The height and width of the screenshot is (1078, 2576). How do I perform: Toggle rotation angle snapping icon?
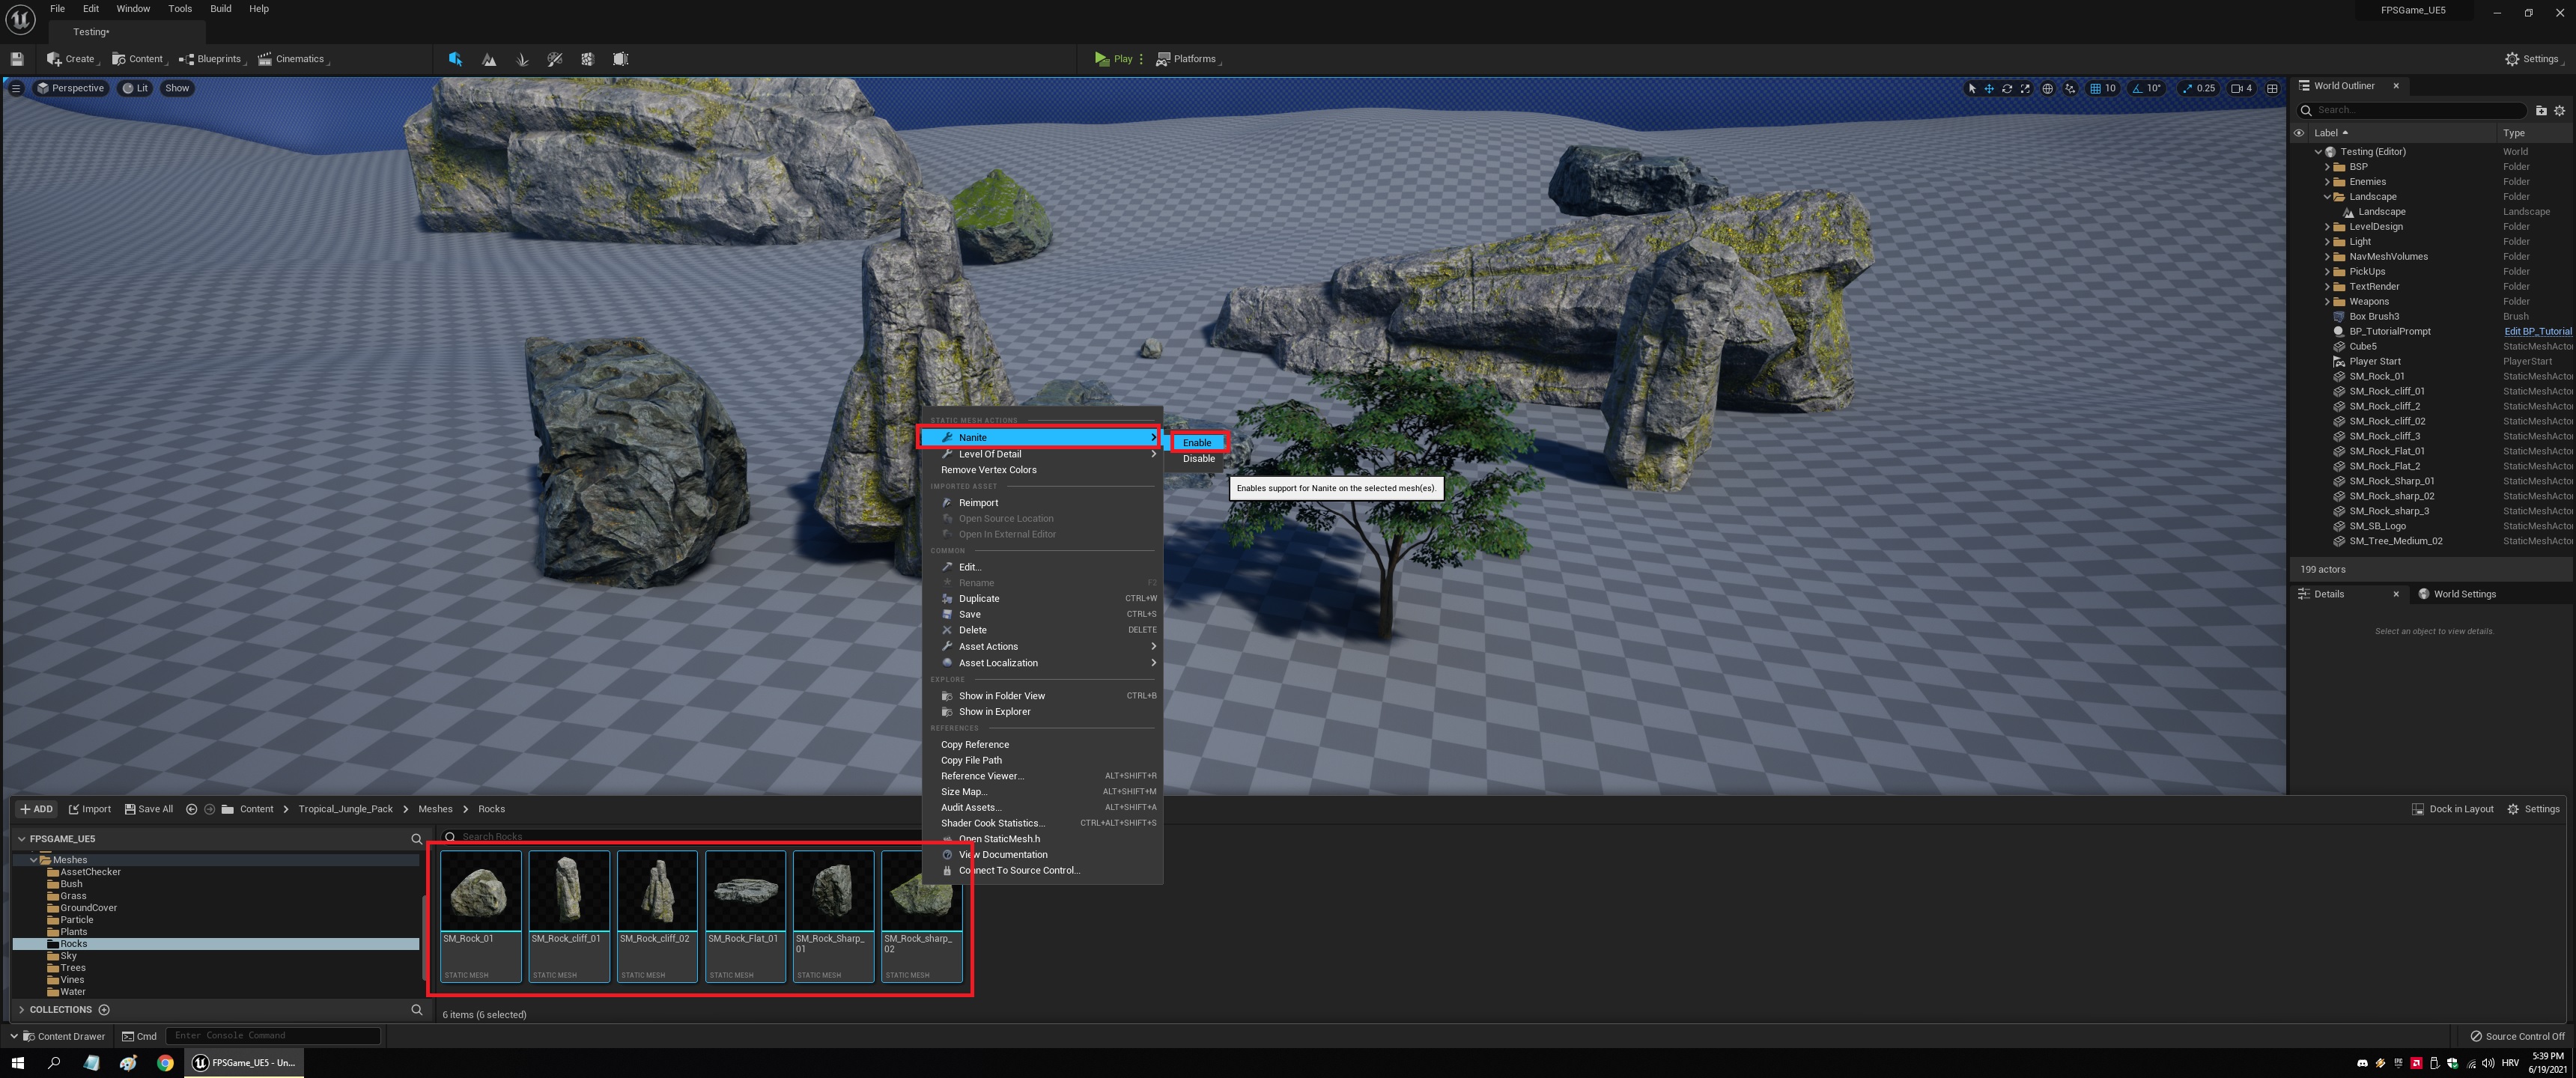(x=2137, y=88)
